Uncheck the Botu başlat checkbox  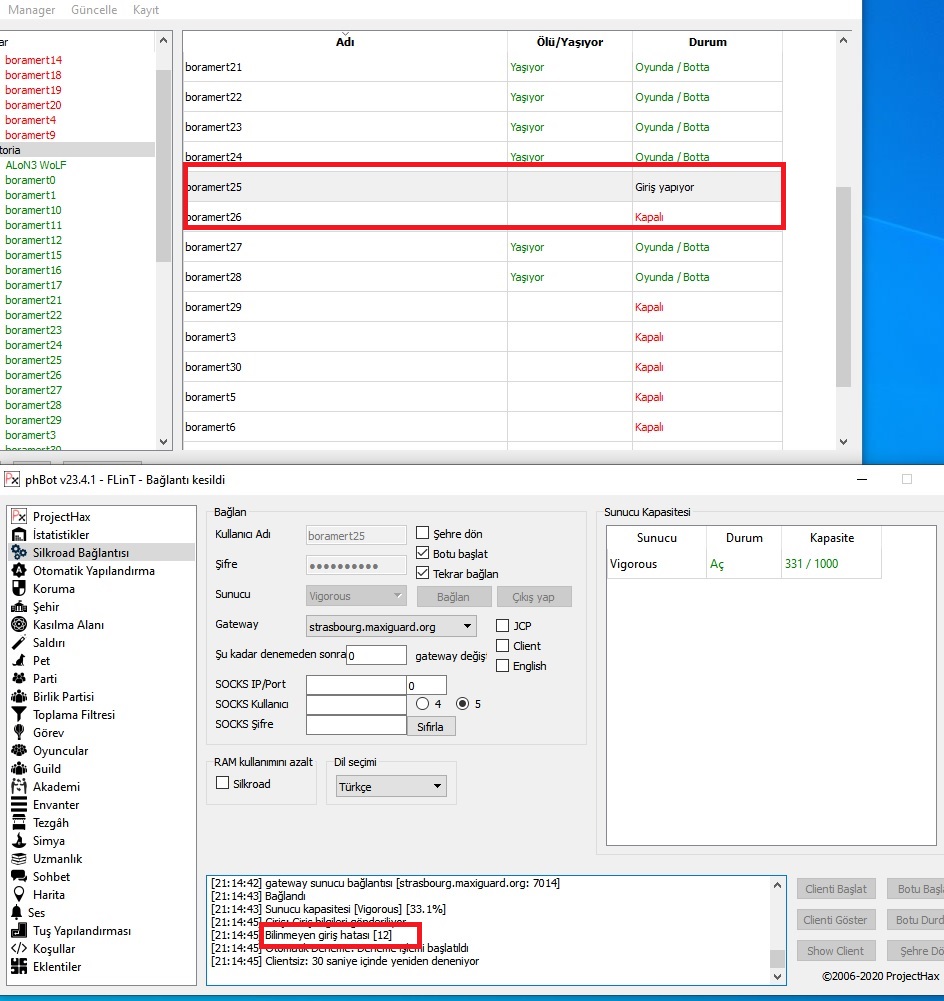(x=423, y=554)
